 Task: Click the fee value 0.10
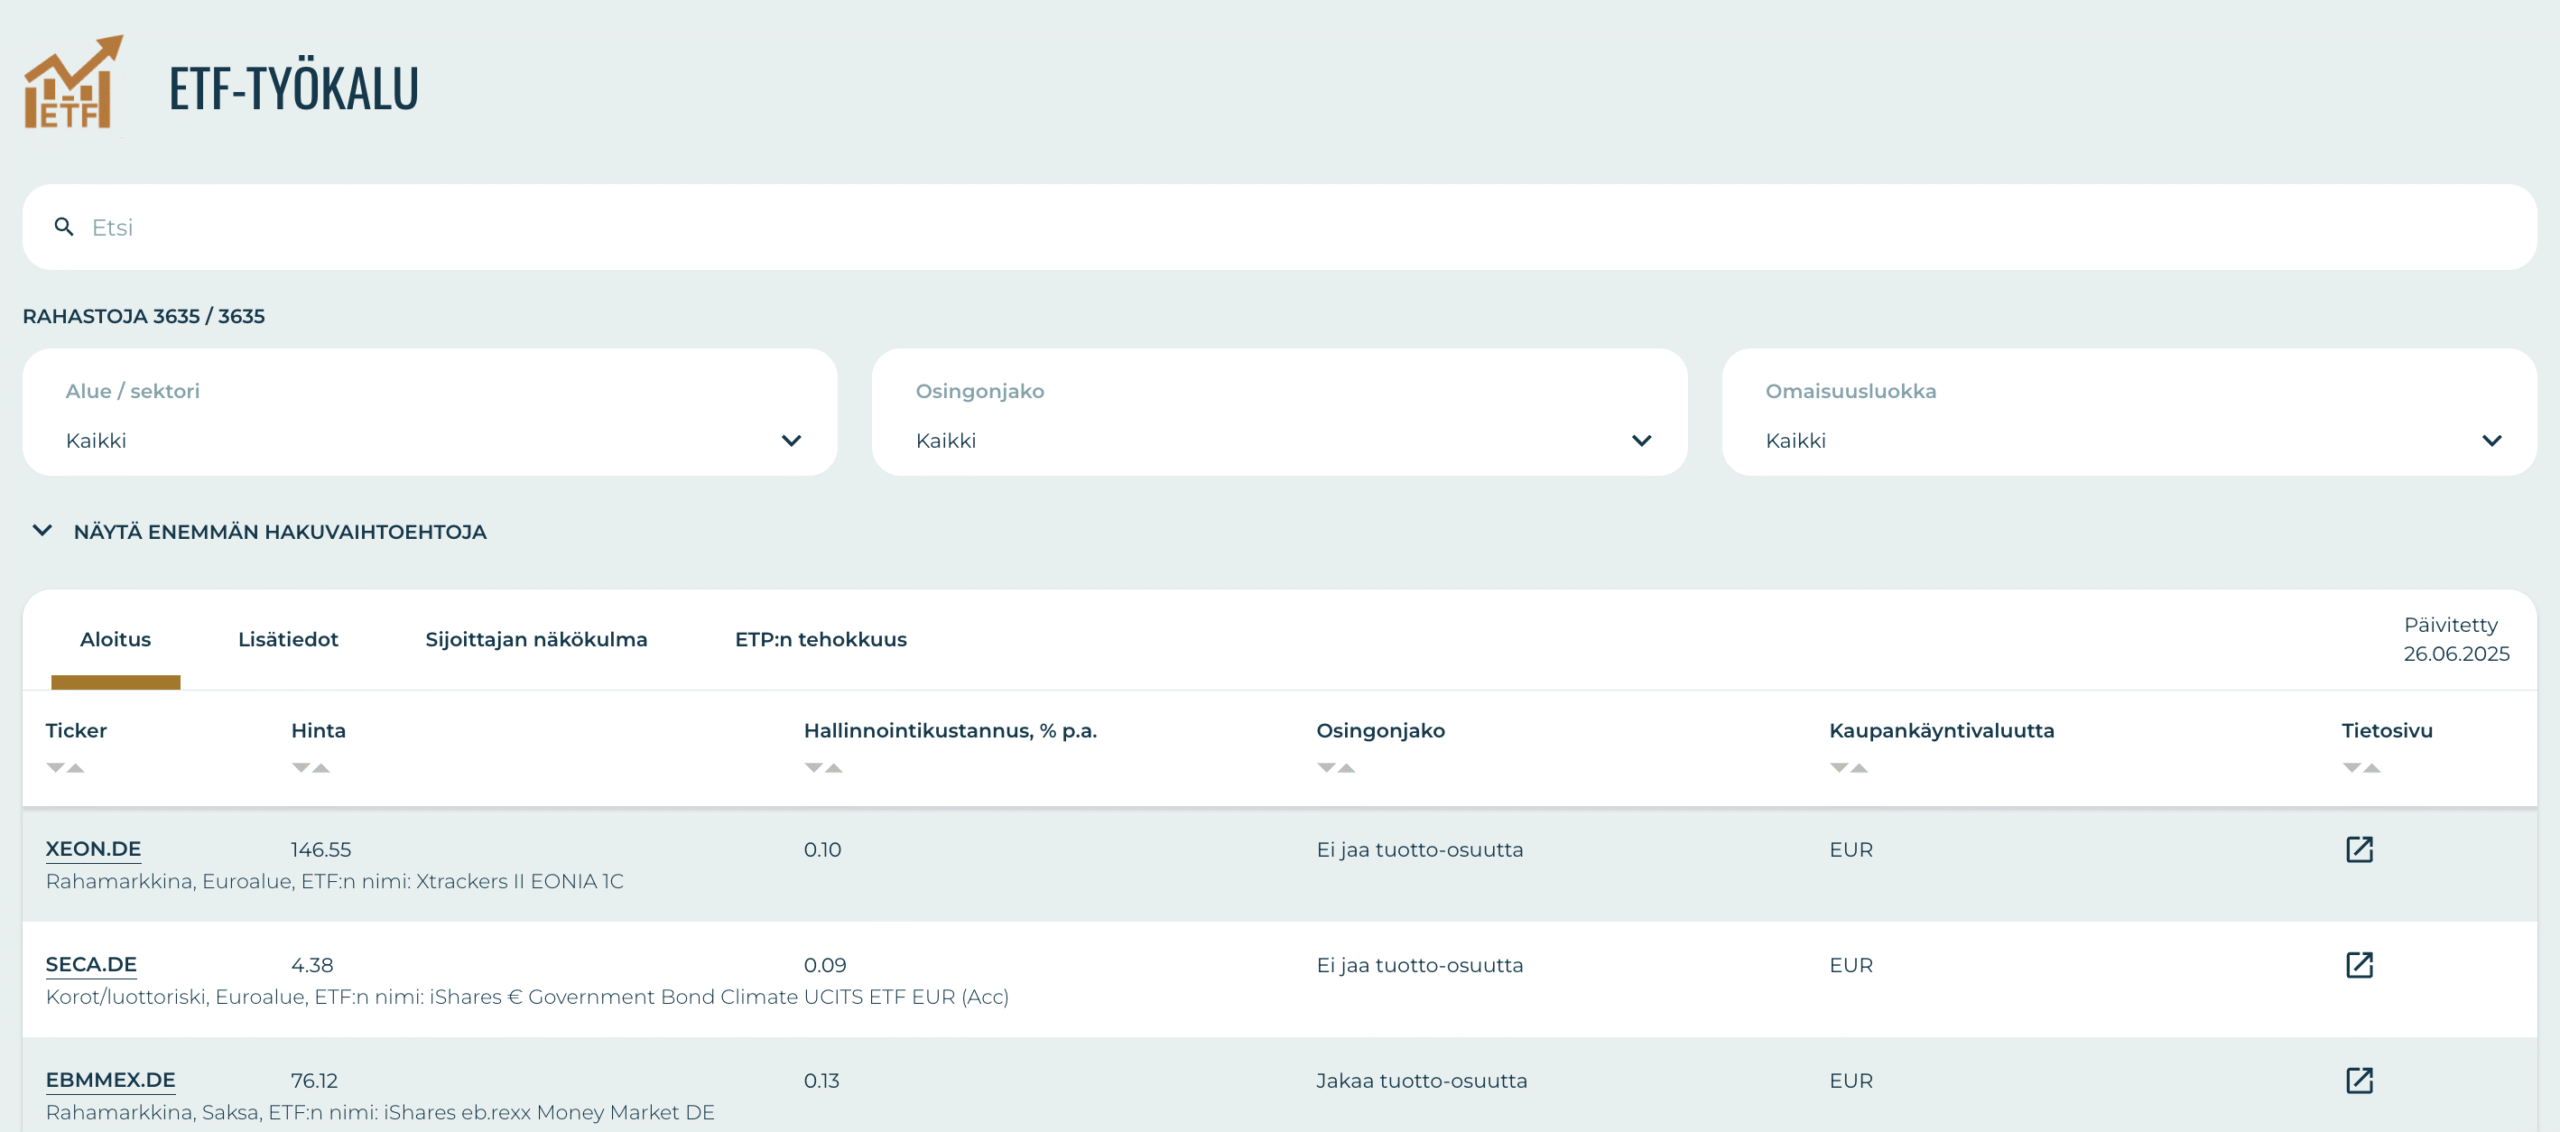click(x=823, y=850)
